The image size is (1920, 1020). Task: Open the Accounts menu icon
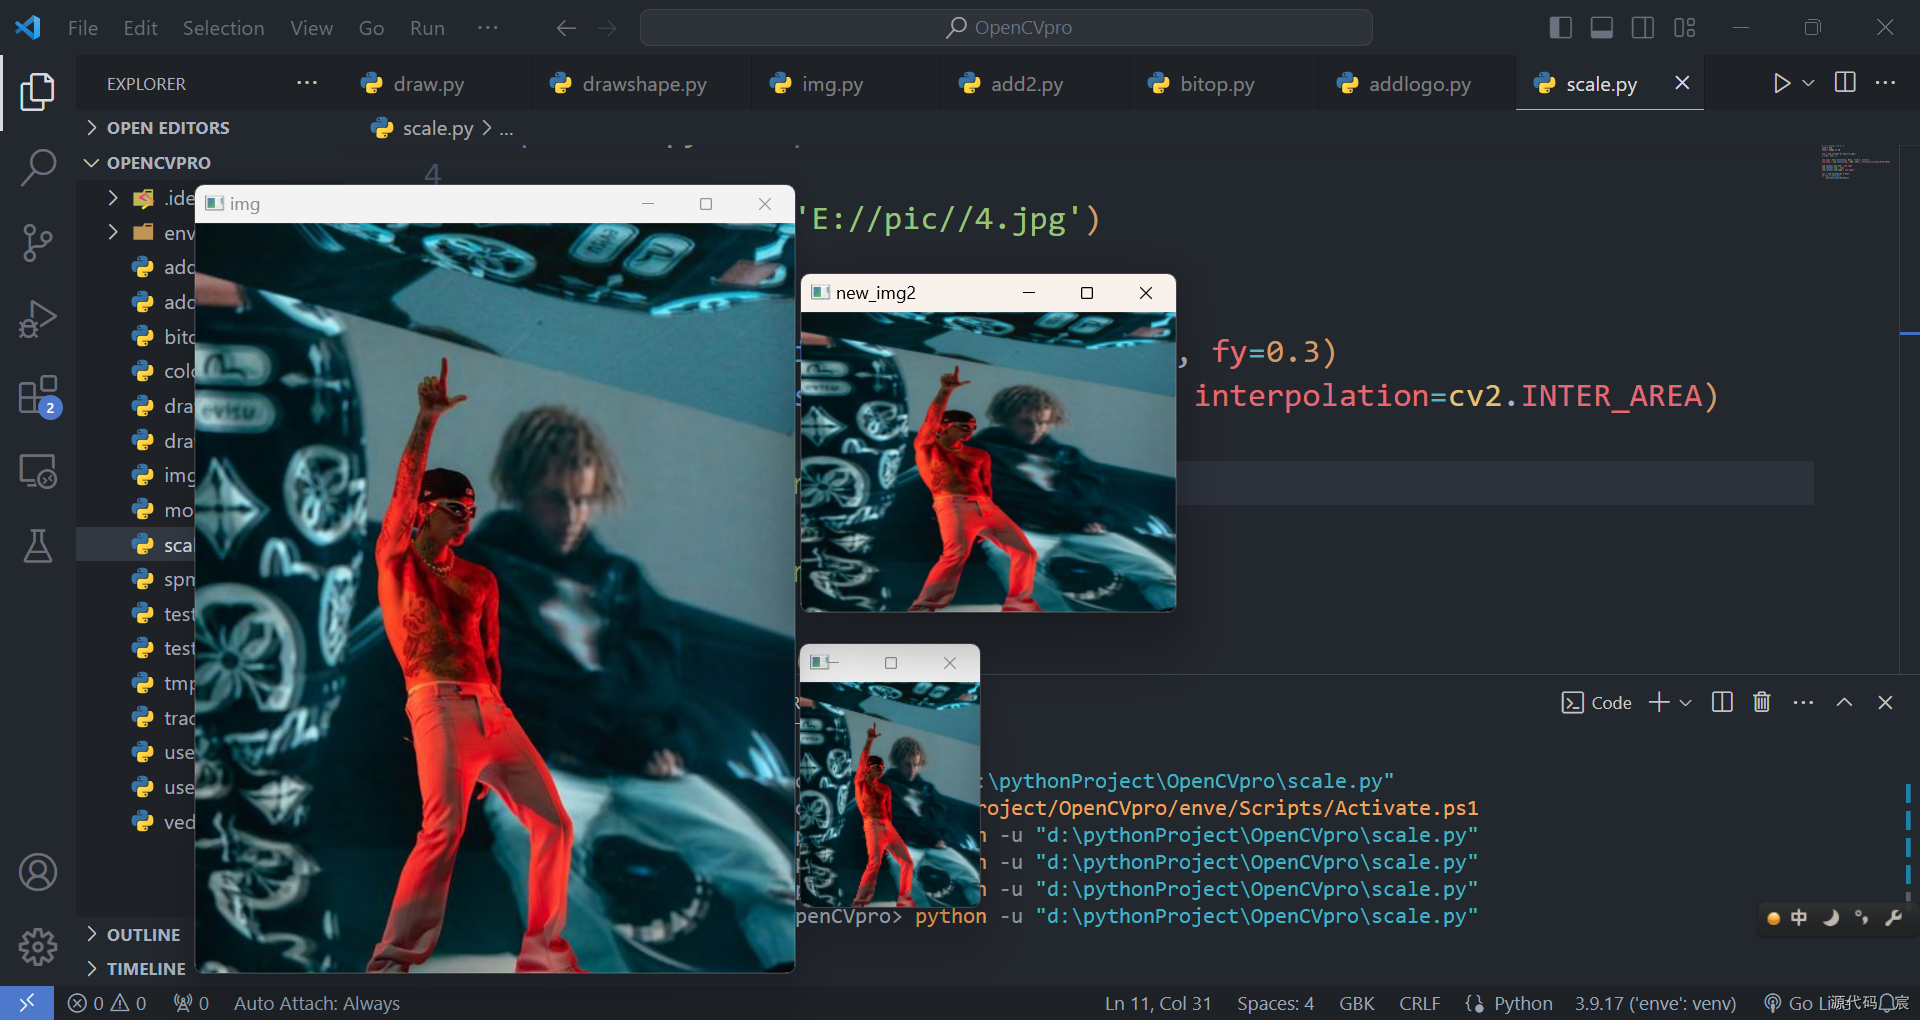tap(37, 872)
